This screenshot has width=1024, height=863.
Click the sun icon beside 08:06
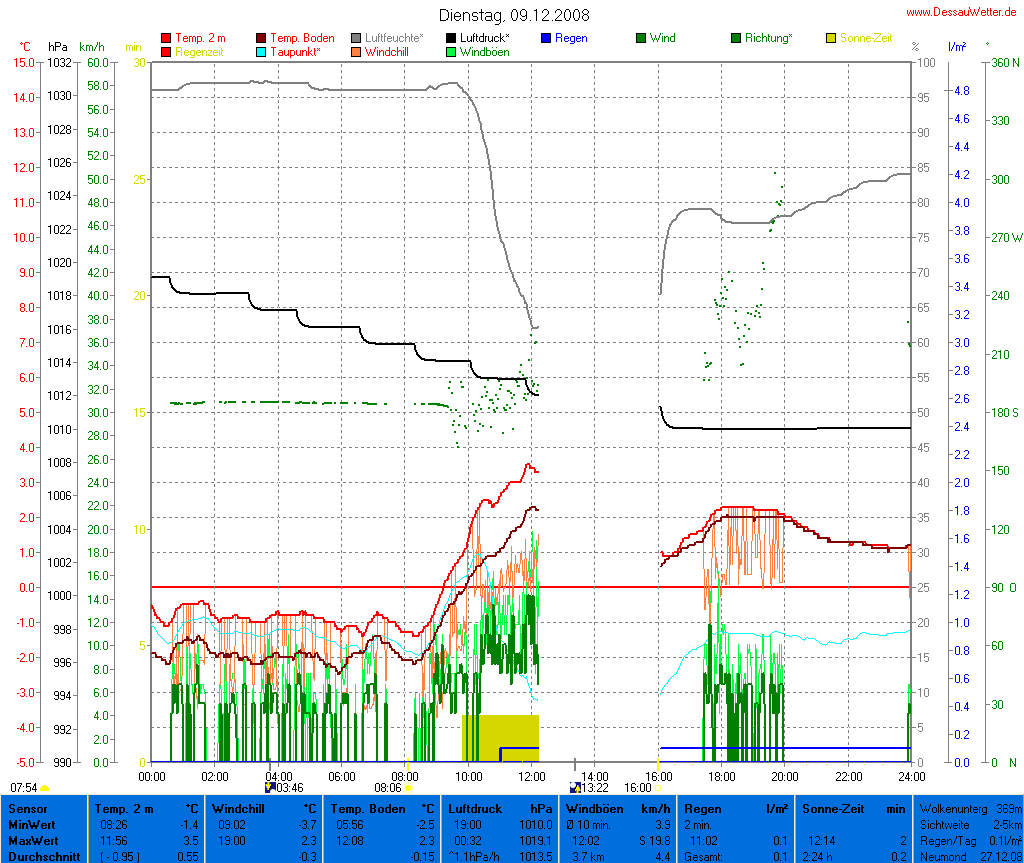point(408,788)
